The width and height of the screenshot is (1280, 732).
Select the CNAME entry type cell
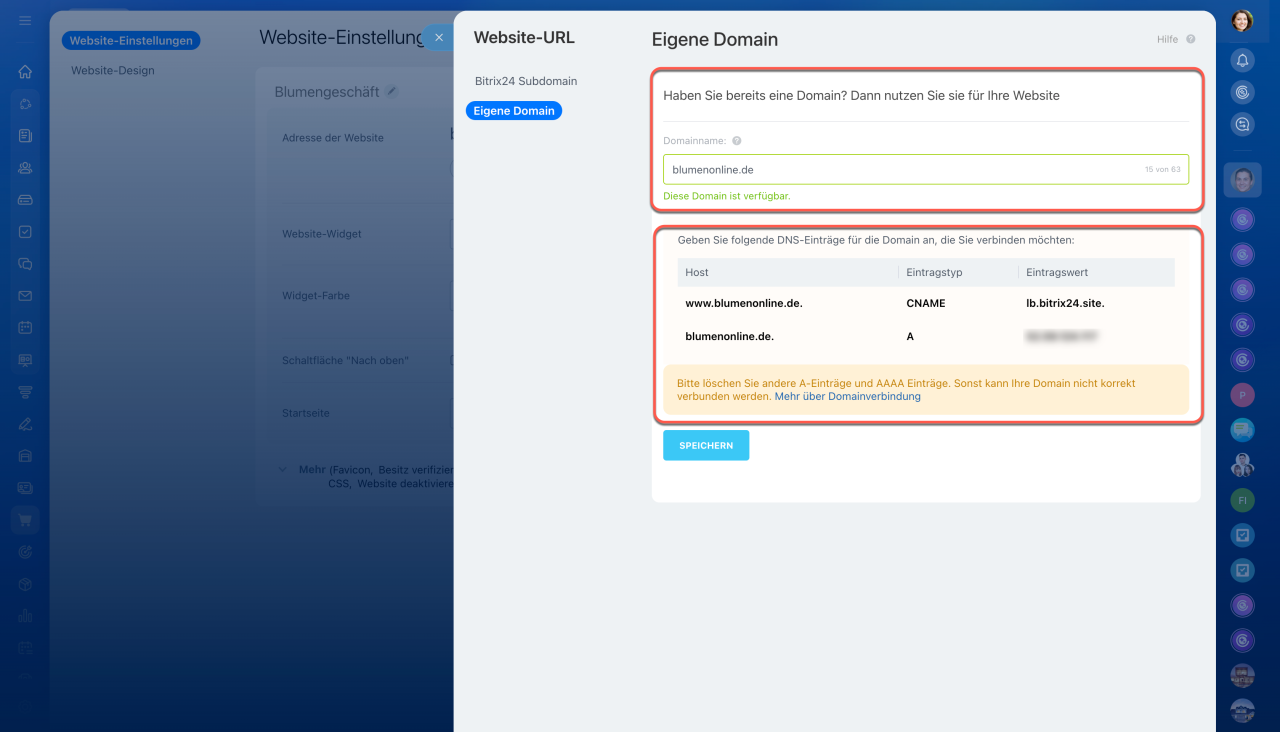[926, 303]
